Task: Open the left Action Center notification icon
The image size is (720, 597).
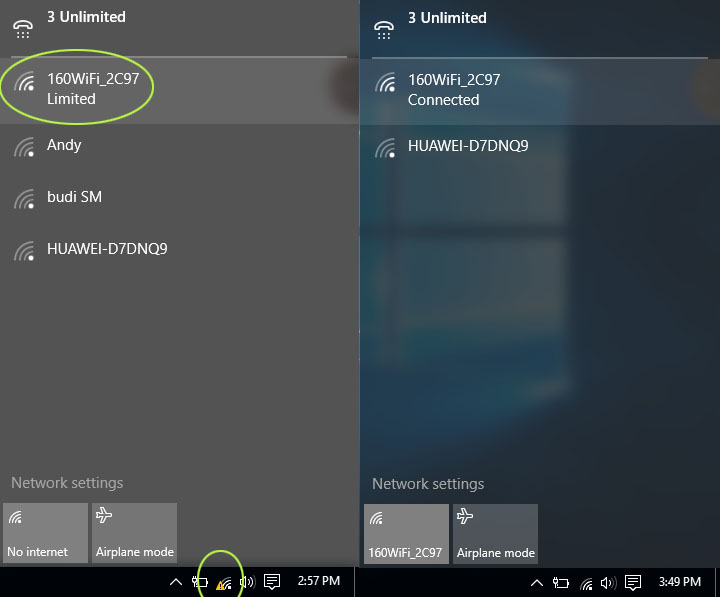Action: [272, 582]
